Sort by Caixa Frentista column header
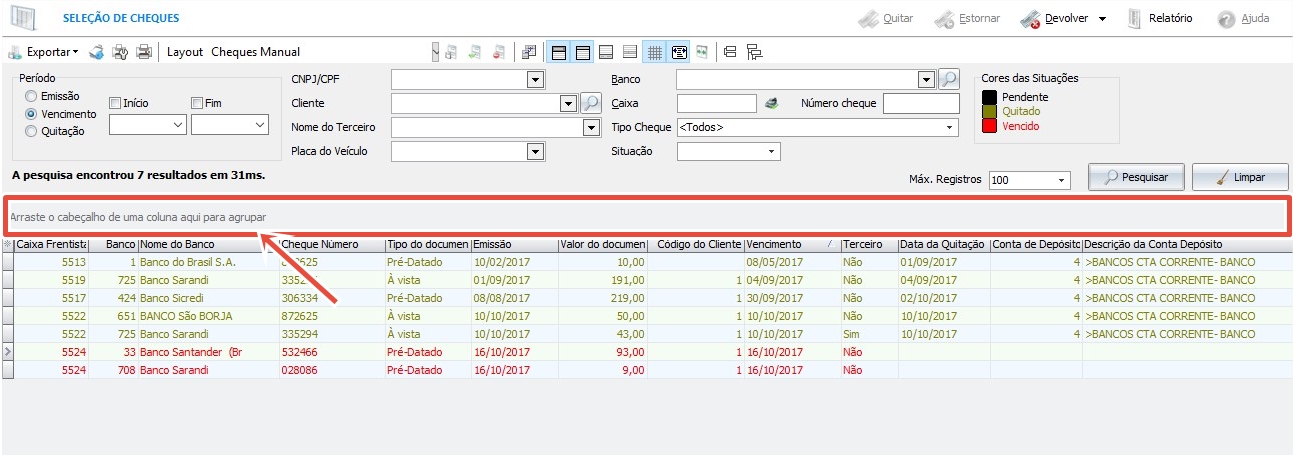 coord(52,245)
